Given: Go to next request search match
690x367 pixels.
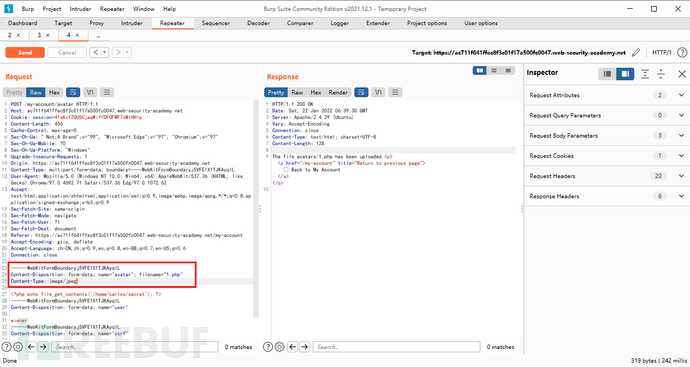Looking at the screenshot, I should pyautogui.click(x=43, y=347).
